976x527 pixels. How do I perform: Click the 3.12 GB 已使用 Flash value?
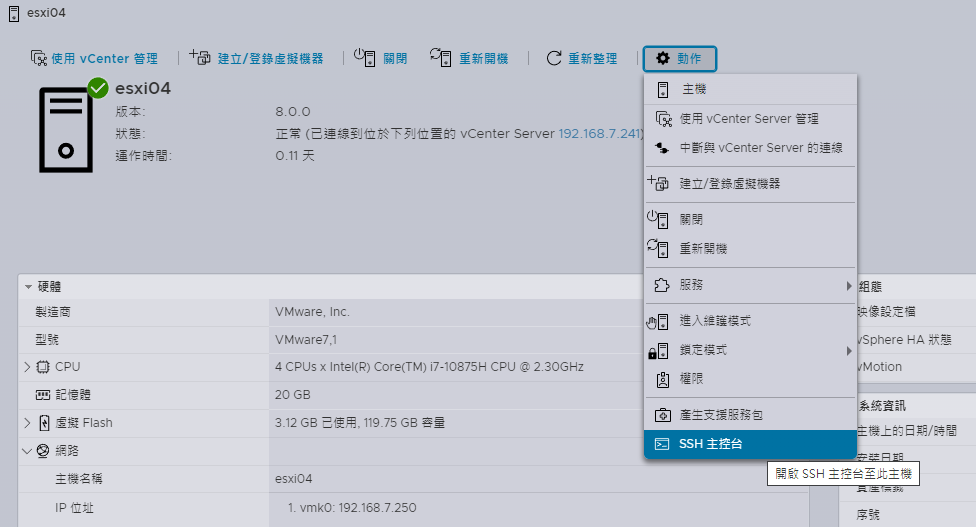[x=360, y=423]
